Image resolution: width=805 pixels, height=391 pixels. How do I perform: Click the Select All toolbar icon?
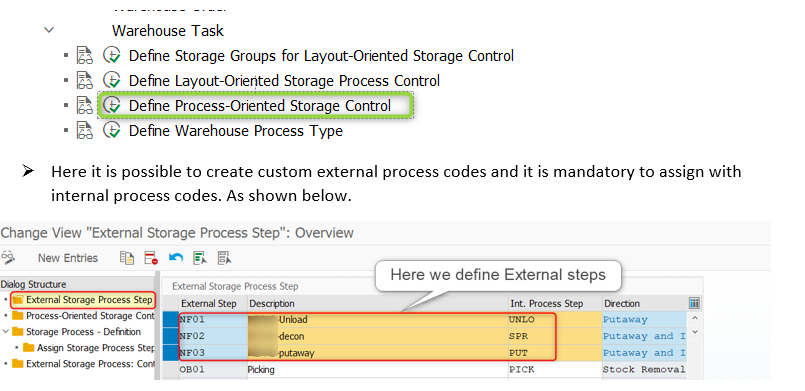tap(200, 258)
